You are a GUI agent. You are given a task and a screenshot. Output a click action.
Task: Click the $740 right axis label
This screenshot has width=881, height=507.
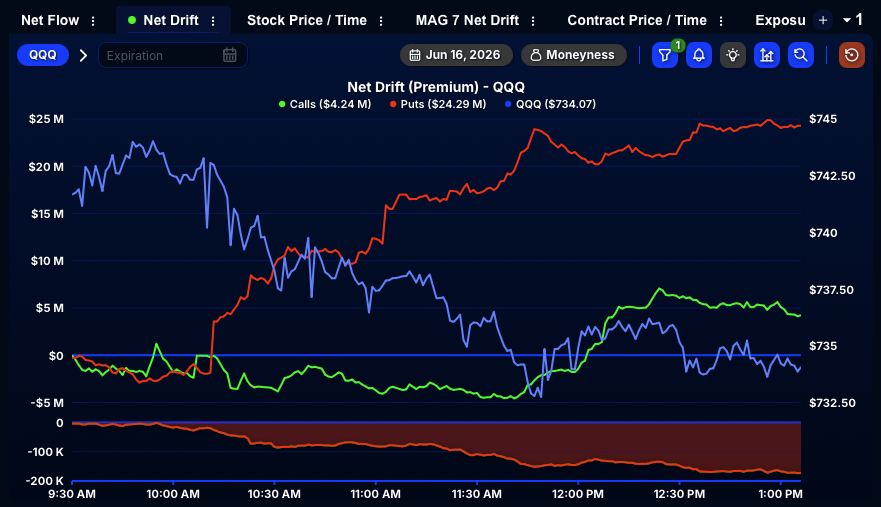tap(823, 233)
